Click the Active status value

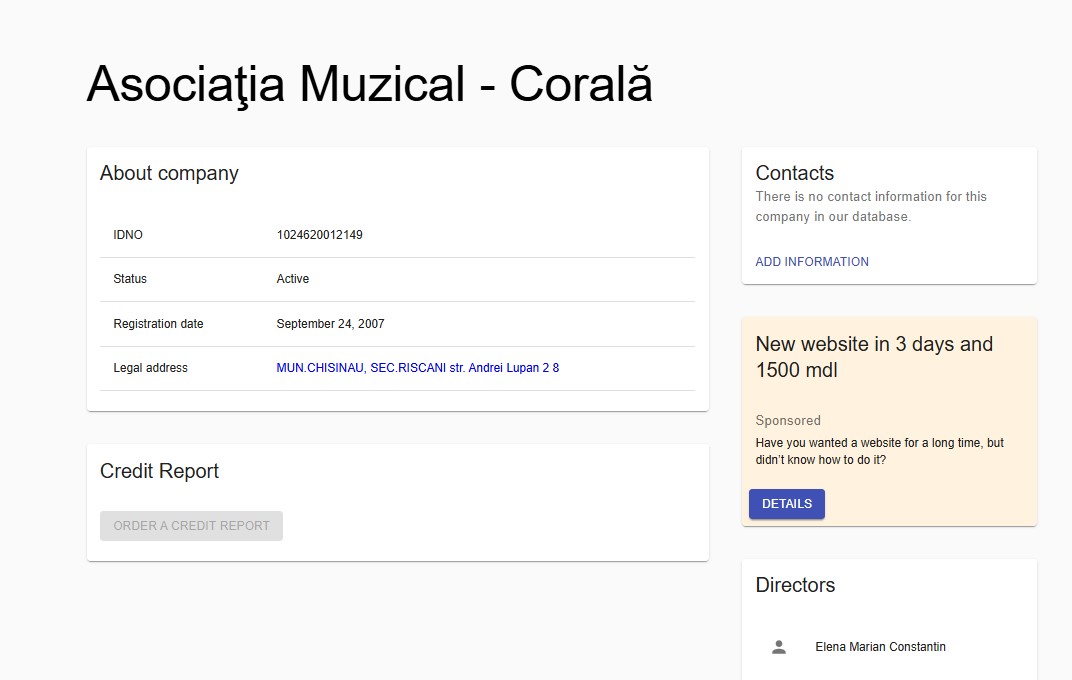pyautogui.click(x=292, y=279)
